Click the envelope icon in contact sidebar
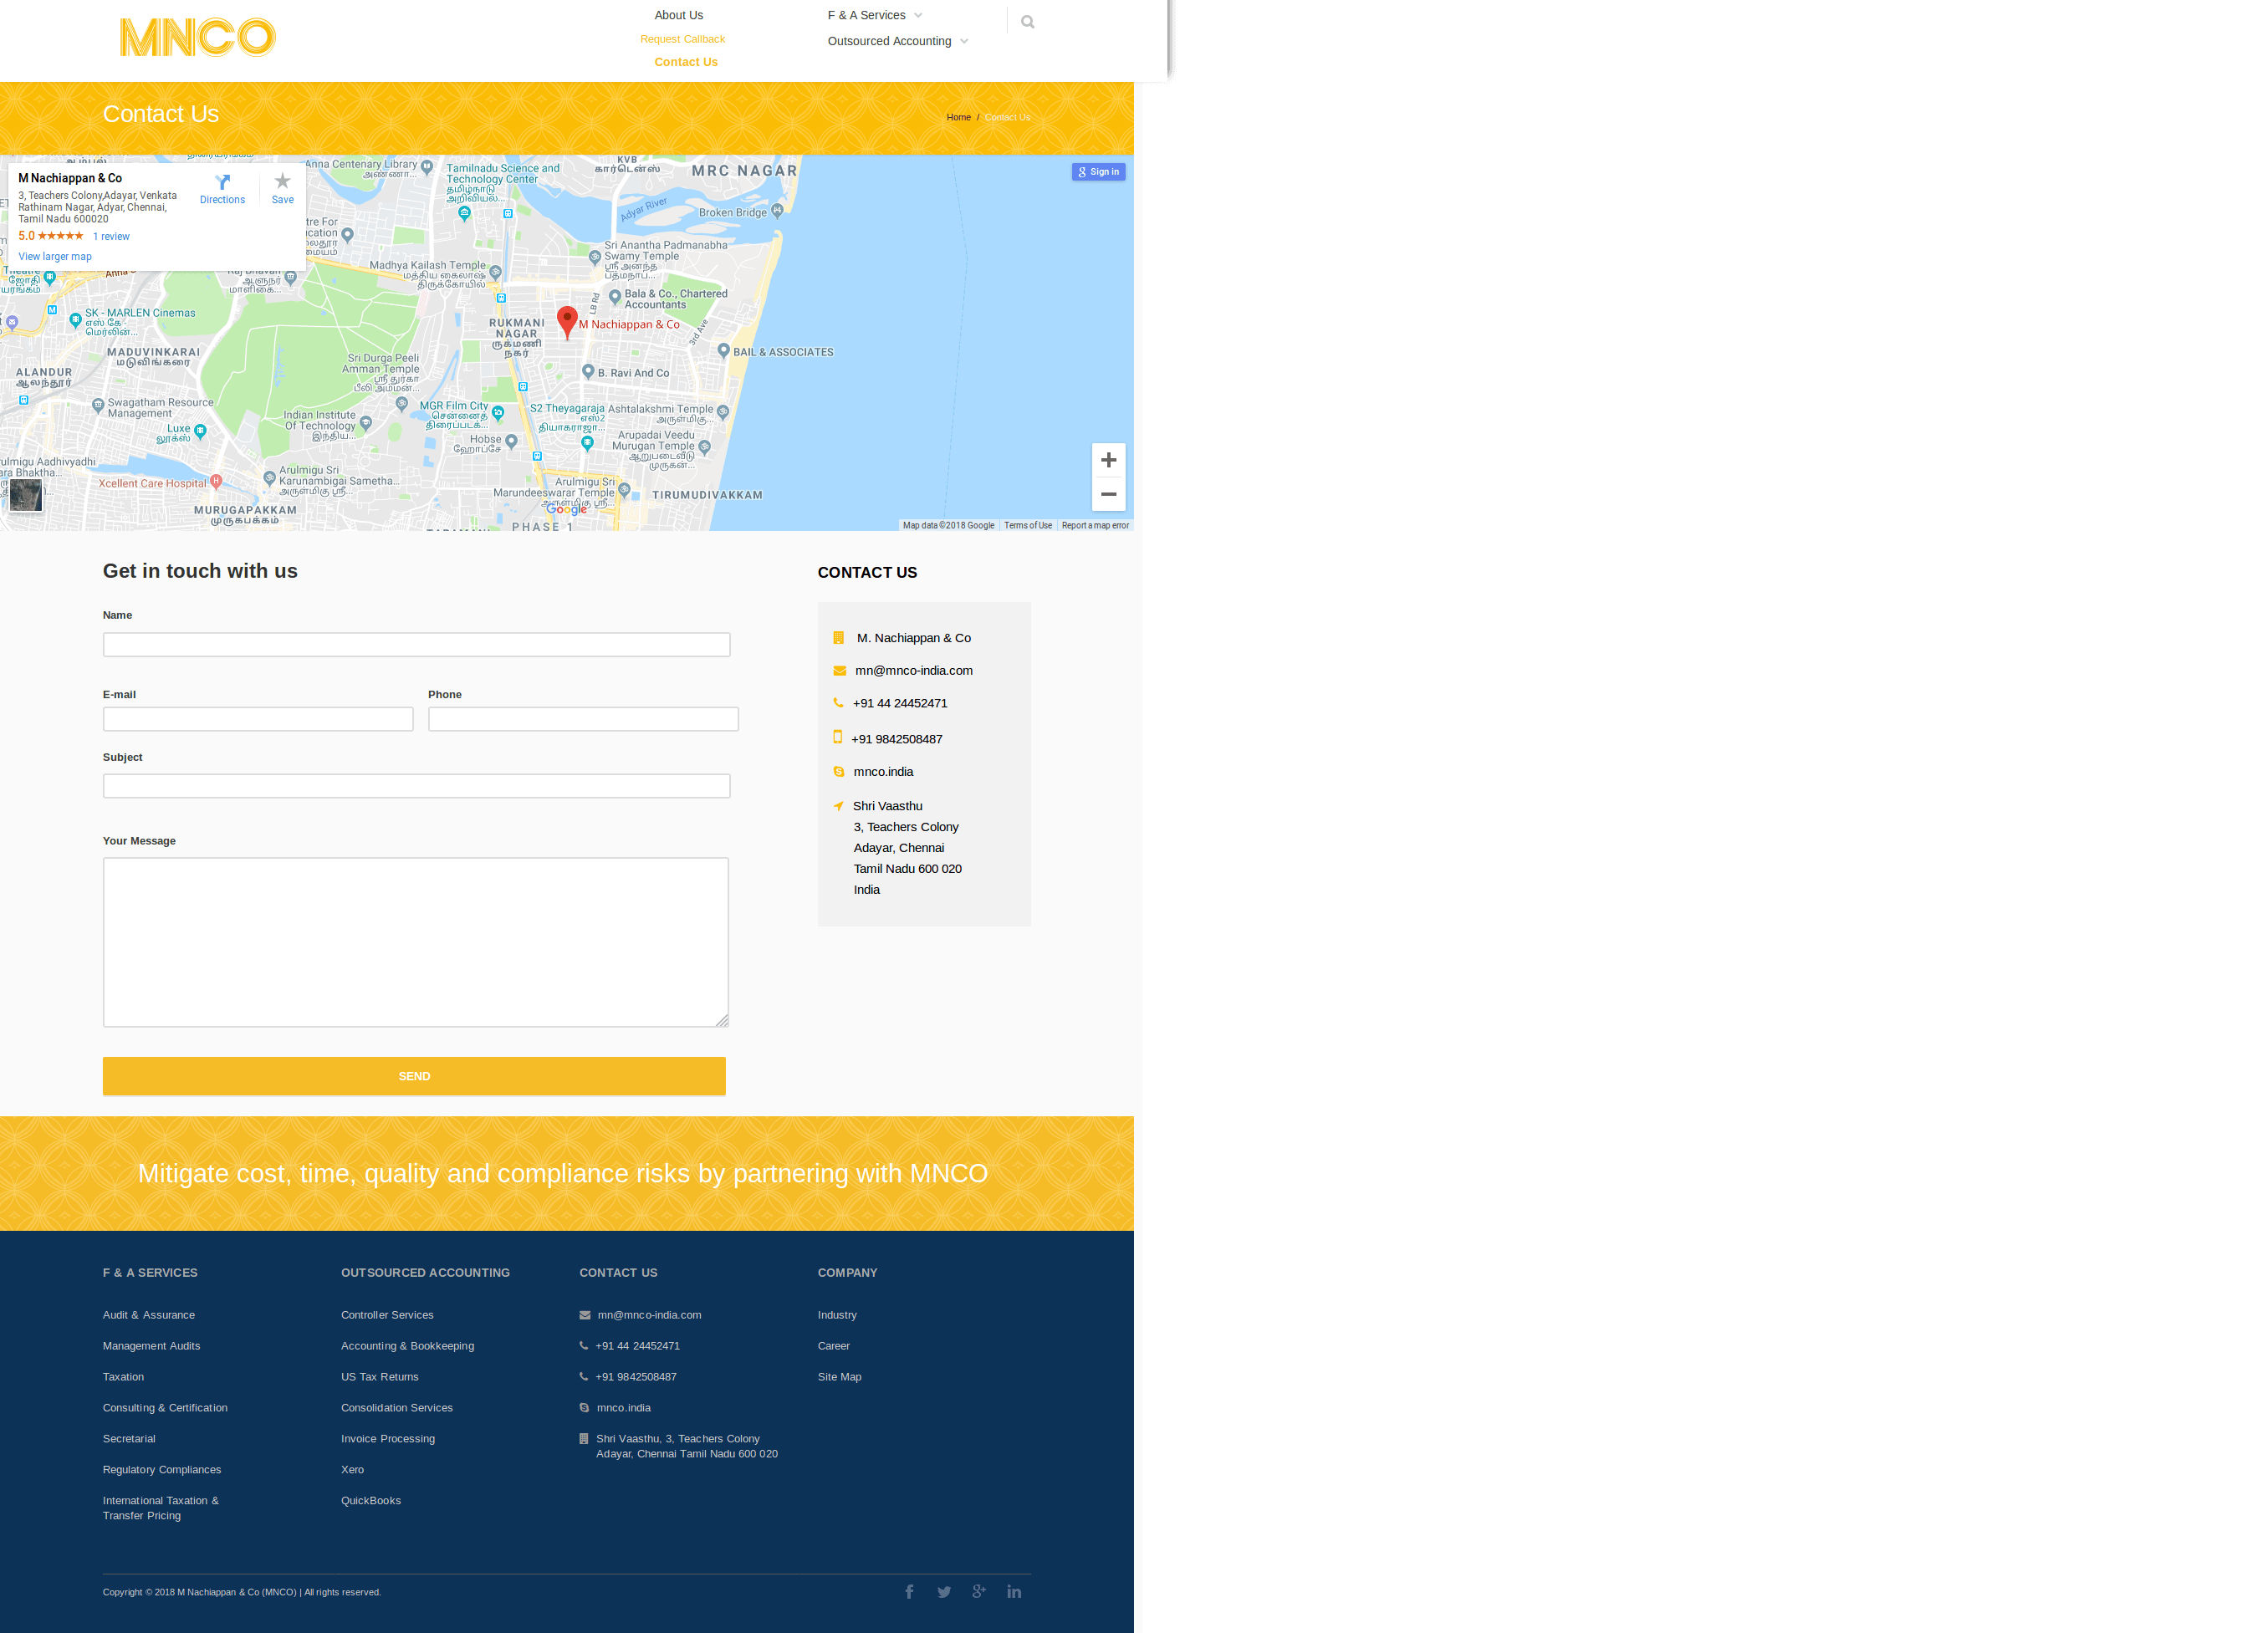Viewport: 2268px width, 1633px height. click(x=839, y=671)
